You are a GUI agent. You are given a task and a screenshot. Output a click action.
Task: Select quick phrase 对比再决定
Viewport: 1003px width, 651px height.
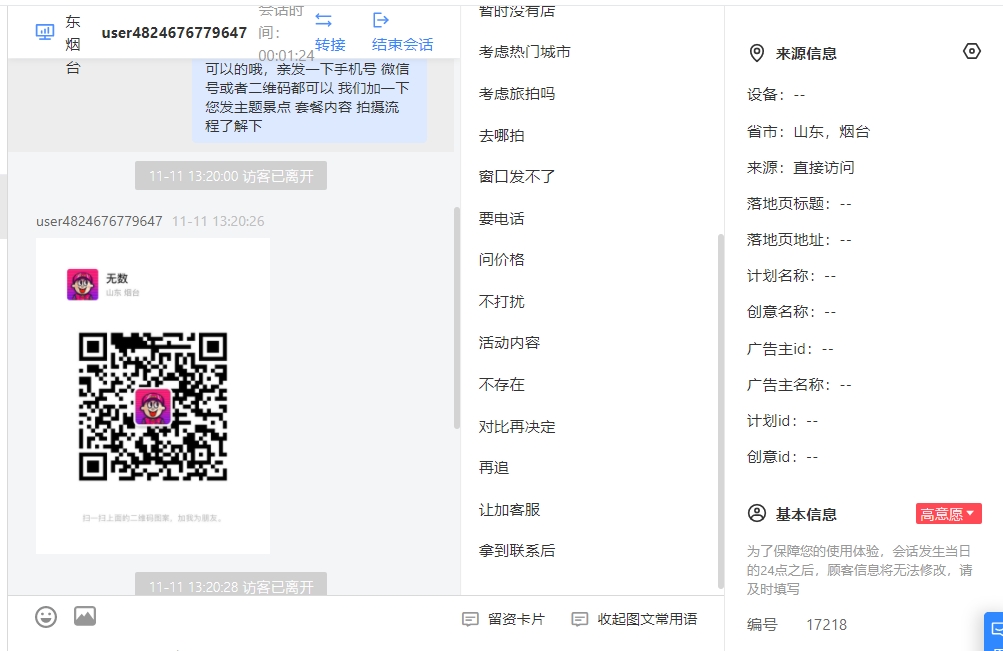[x=517, y=426]
